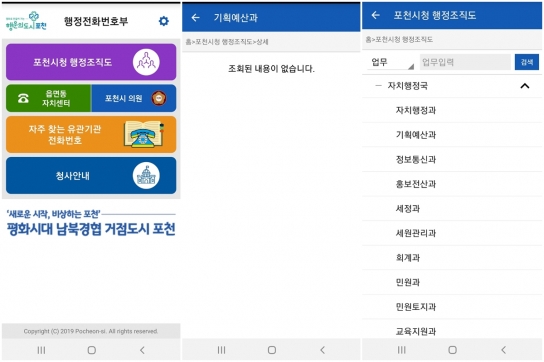Collapse the 자치행정국 group chevron
The image size is (544, 362).
[525, 86]
